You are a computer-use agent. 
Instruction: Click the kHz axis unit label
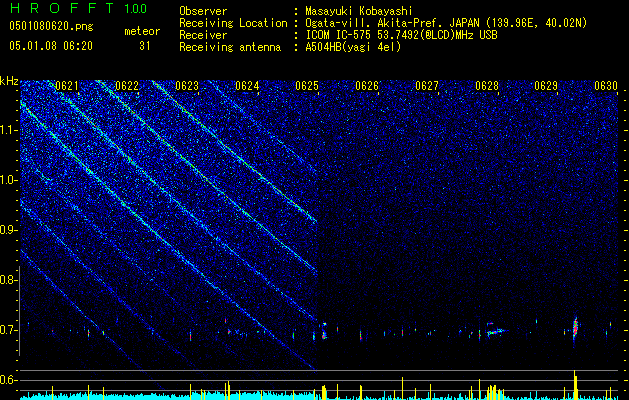[9, 81]
